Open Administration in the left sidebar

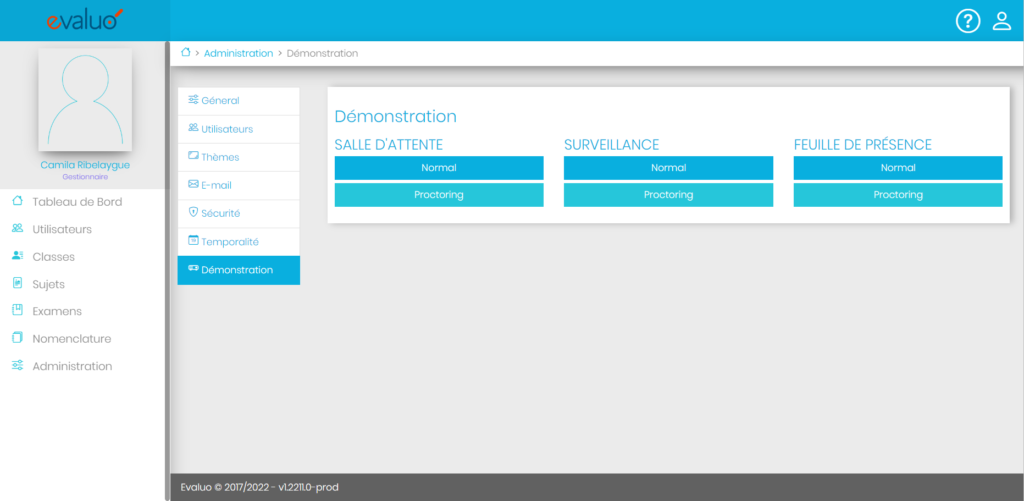click(72, 366)
